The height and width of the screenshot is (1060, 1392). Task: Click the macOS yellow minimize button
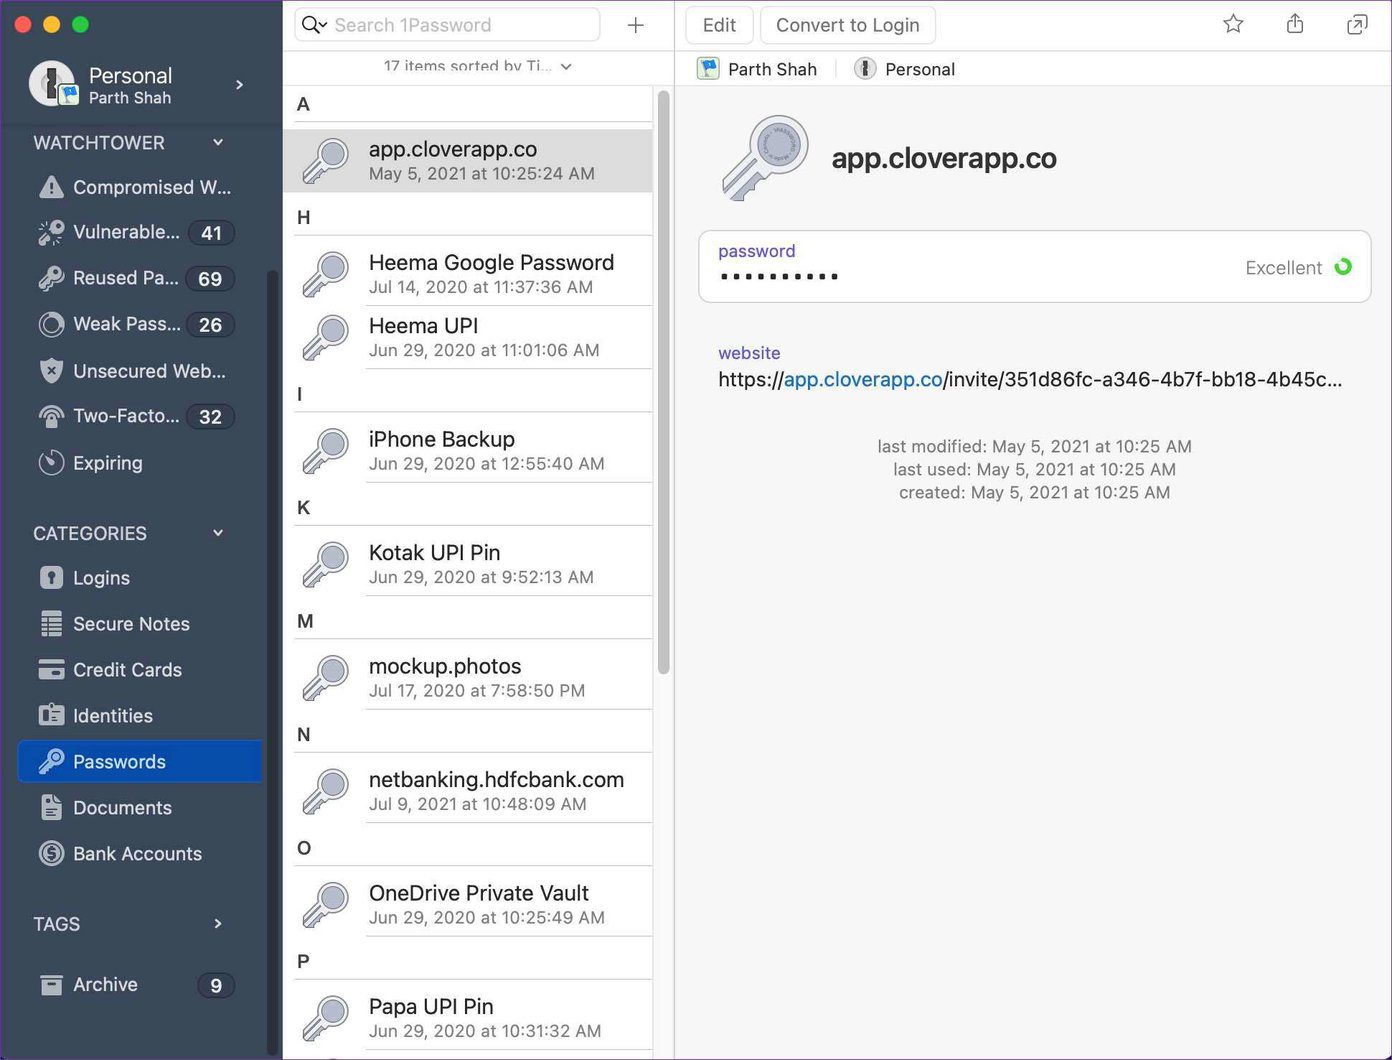tap(52, 24)
